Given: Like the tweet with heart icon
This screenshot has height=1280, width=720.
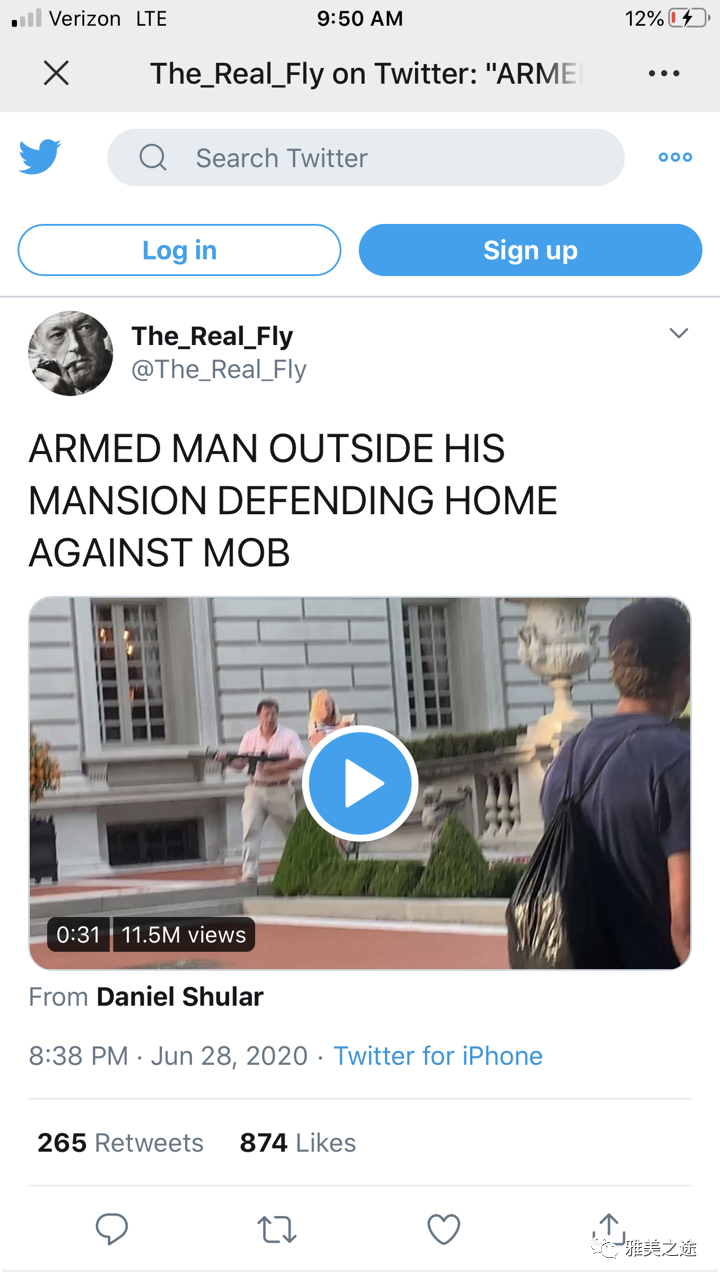Looking at the screenshot, I should coord(443,1229).
